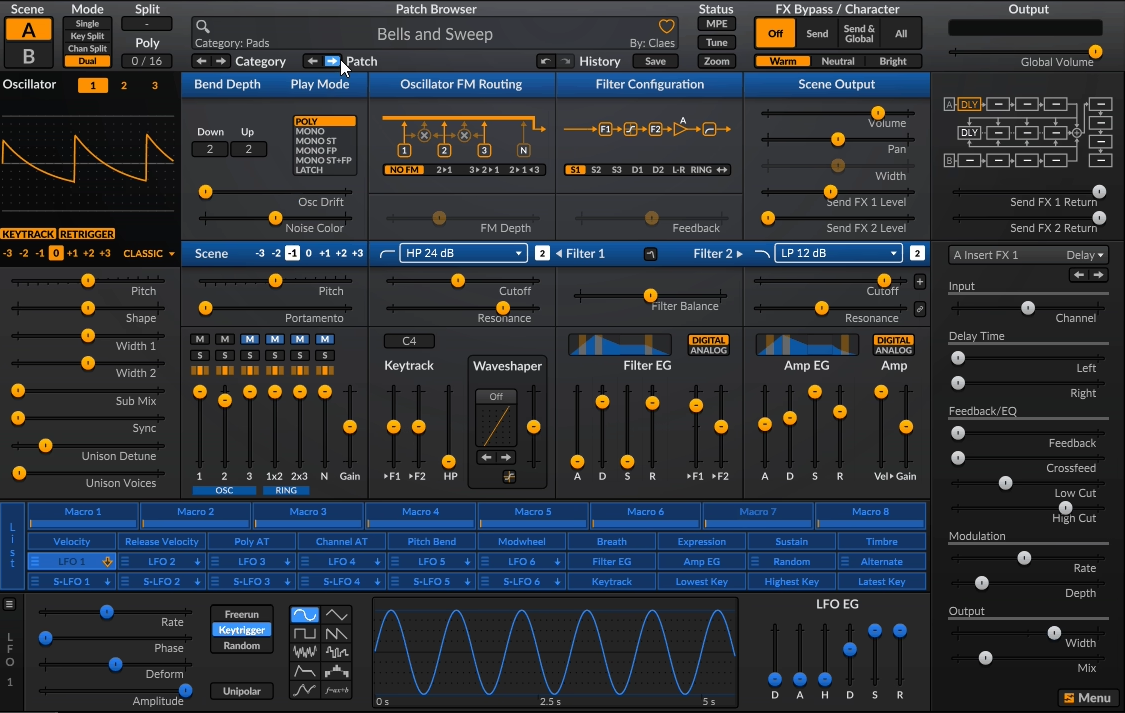1125x713 pixels.
Task: Go to the previous category arrow
Action: pyautogui.click(x=200, y=61)
